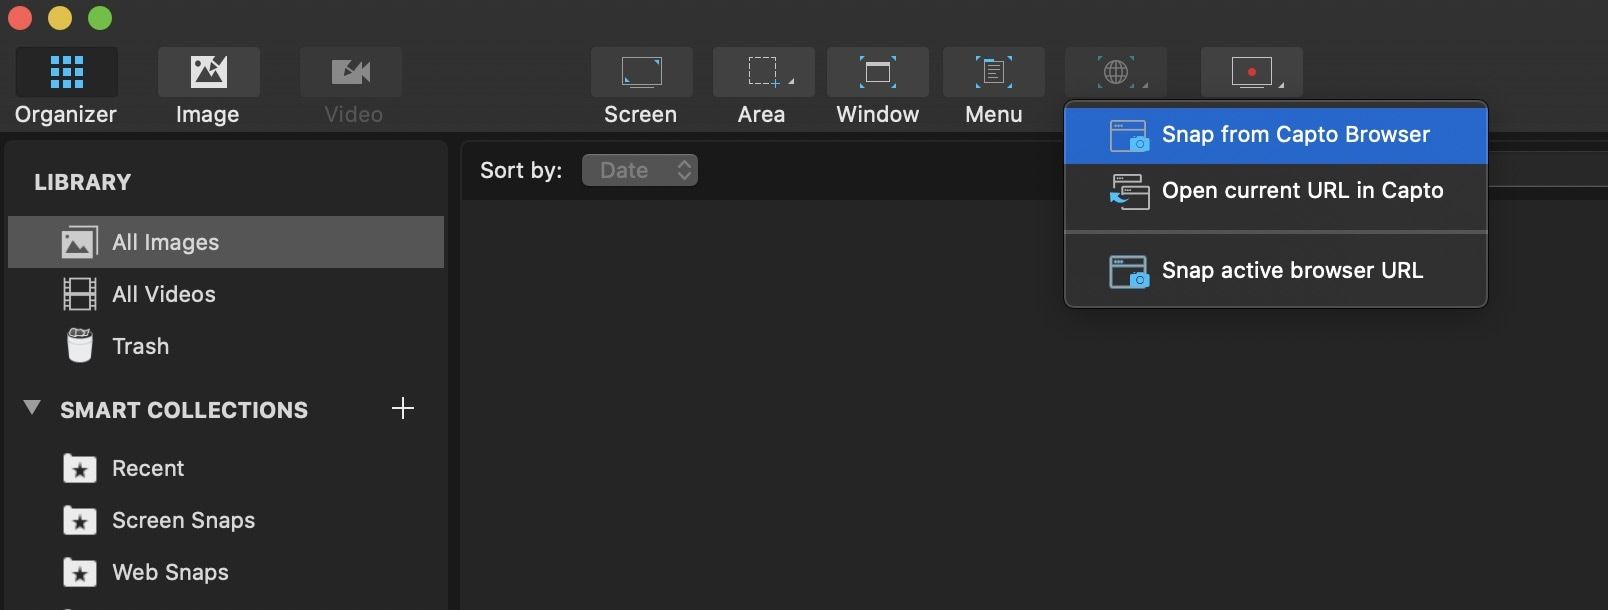Viewport: 1608px width, 610px height.
Task: Show All Videos in the library
Action: (x=163, y=294)
